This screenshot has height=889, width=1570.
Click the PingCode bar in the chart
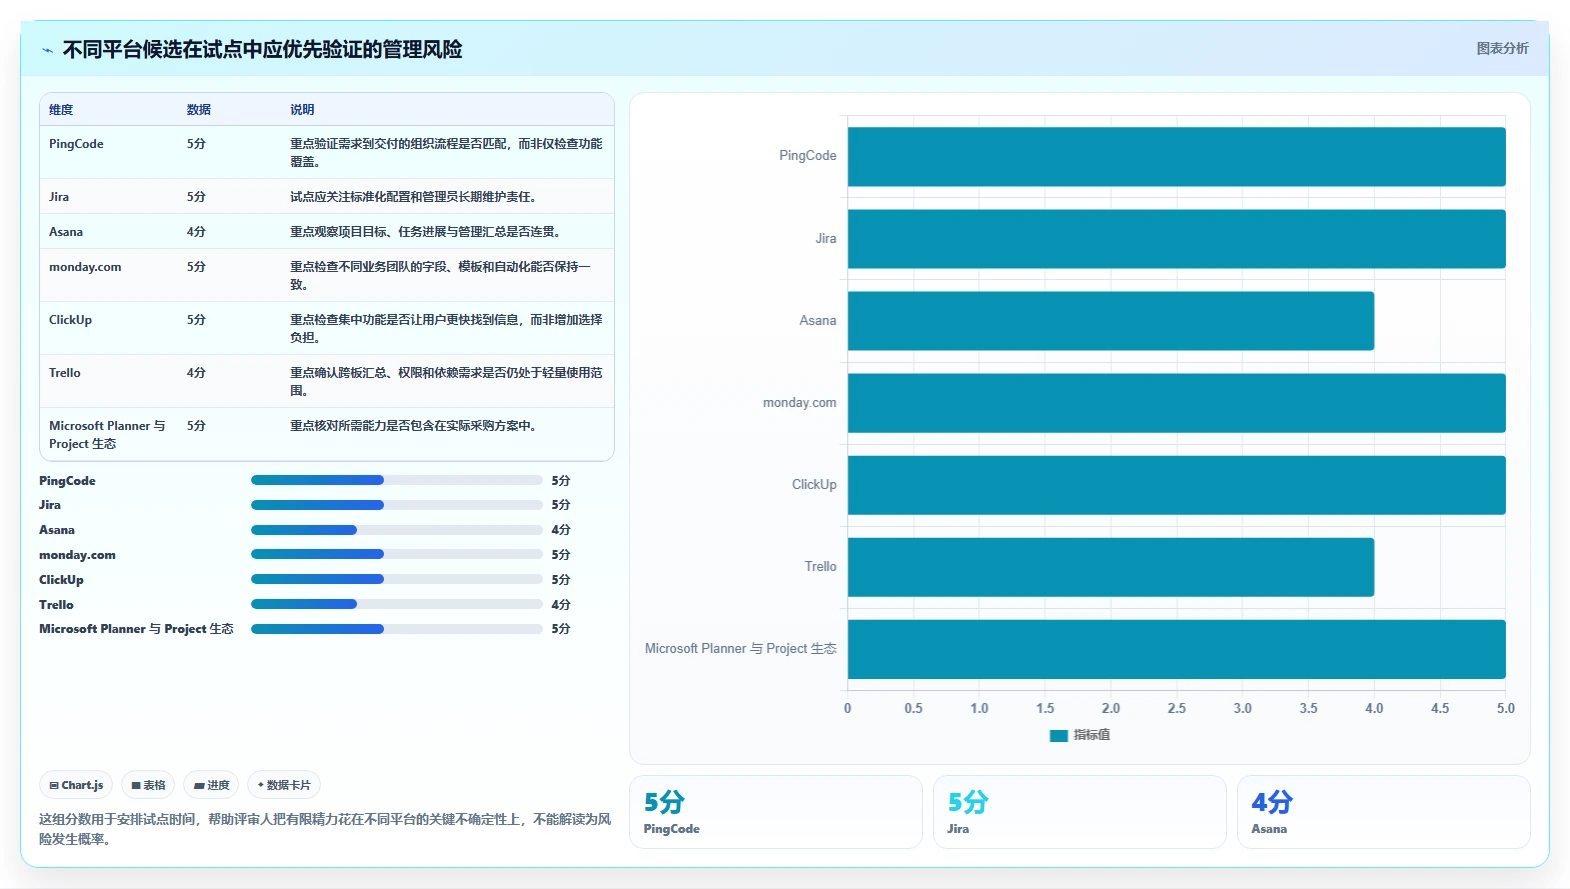[x=1176, y=156]
